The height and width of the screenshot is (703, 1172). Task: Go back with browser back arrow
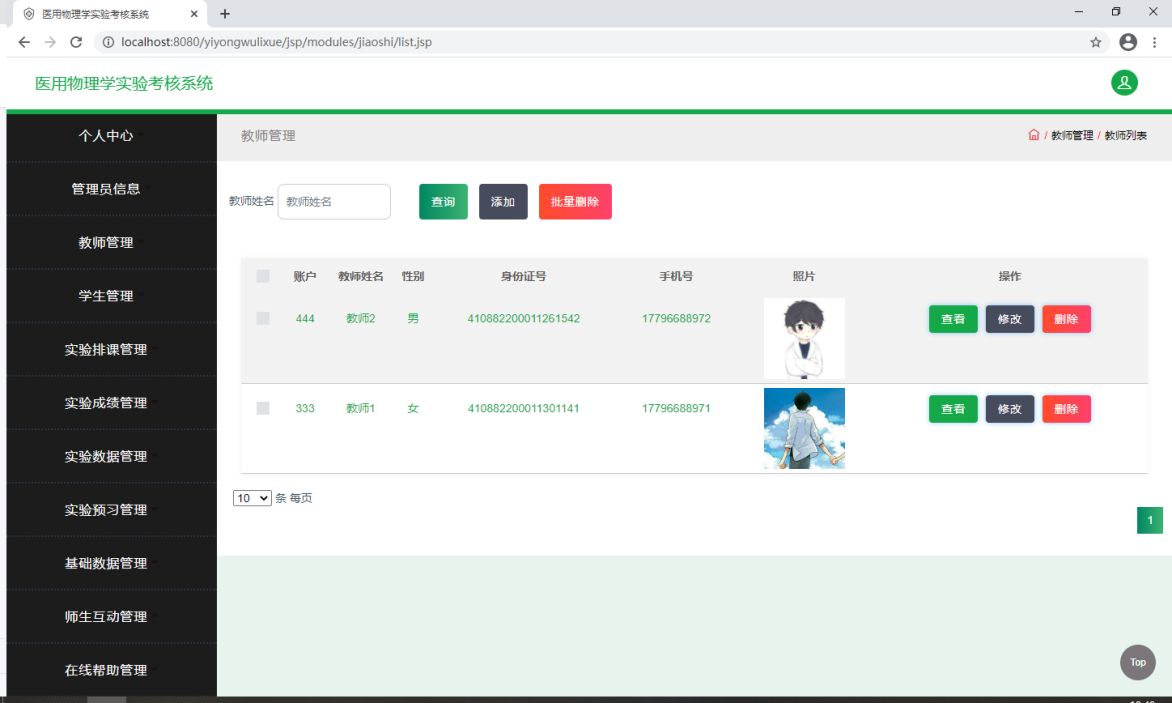coord(24,42)
